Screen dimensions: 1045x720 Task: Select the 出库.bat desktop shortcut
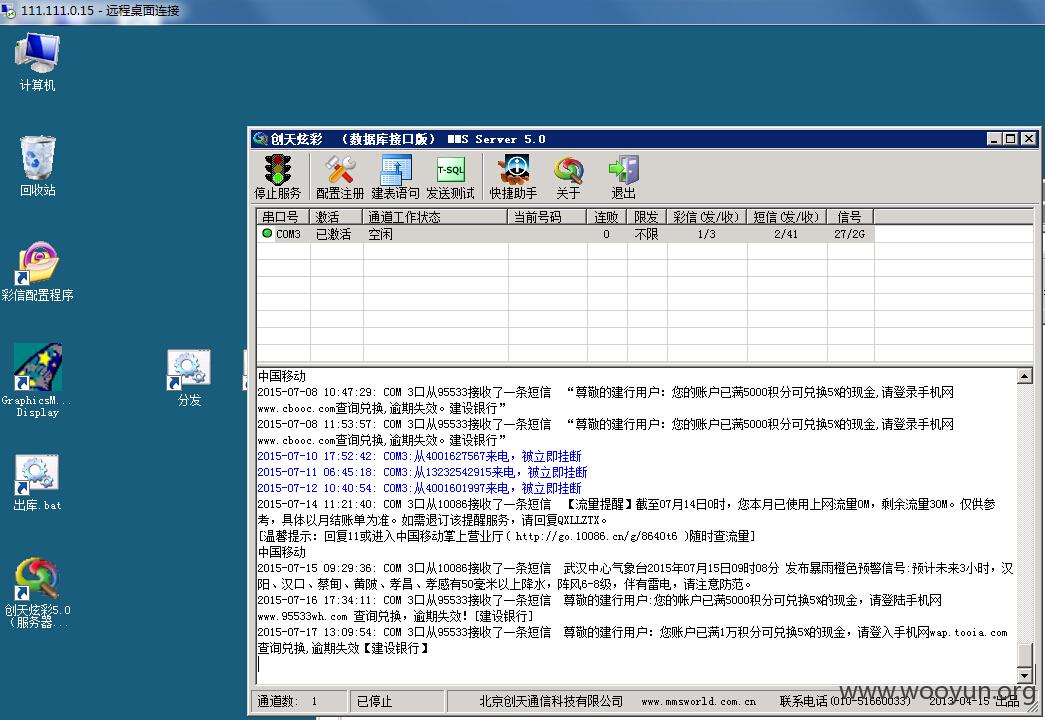37,483
